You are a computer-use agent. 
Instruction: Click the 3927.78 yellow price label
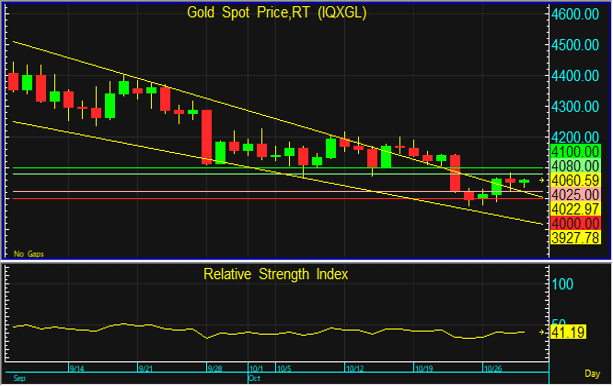pos(575,238)
